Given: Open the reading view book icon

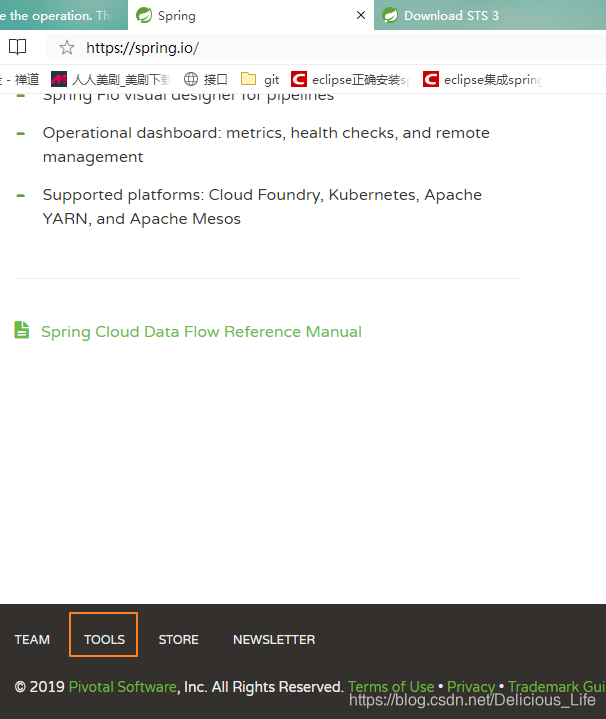Looking at the screenshot, I should pyautogui.click(x=17, y=47).
